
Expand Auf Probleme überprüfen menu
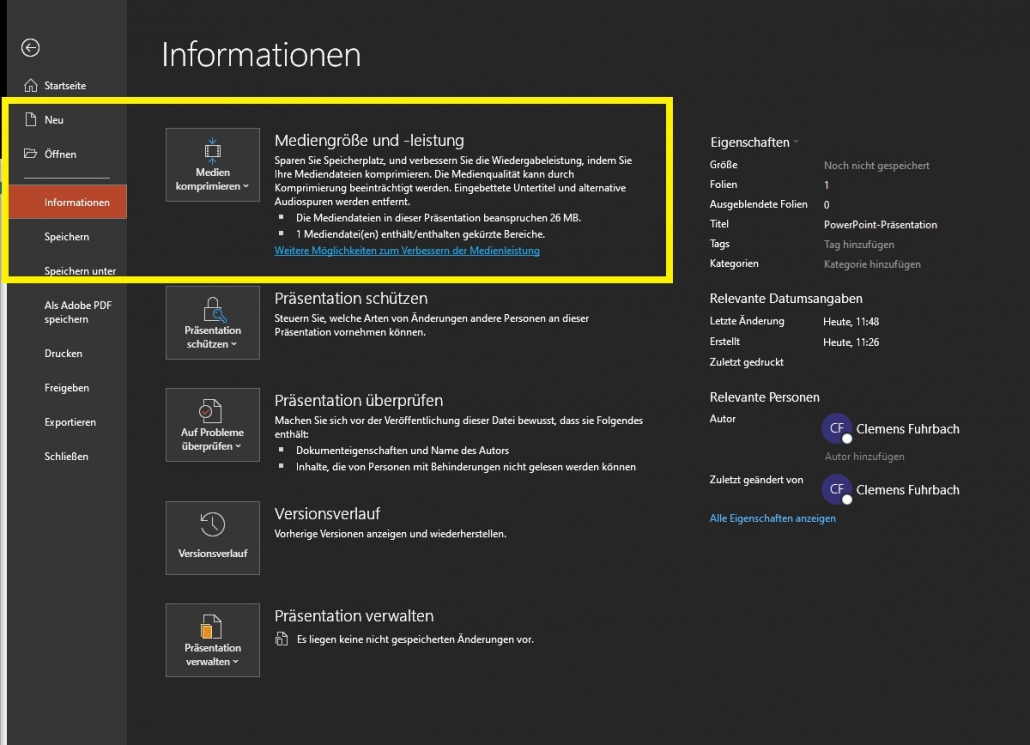pos(212,424)
